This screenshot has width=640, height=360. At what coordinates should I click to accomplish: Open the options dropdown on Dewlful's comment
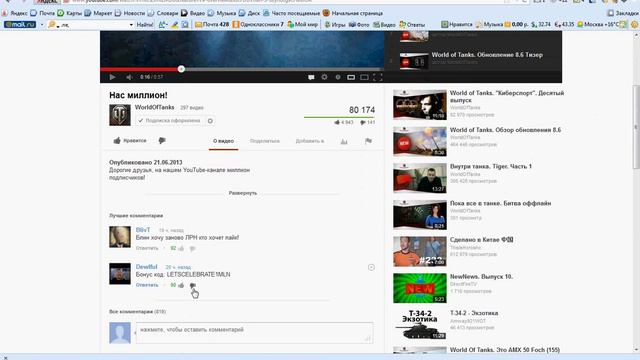point(371,267)
